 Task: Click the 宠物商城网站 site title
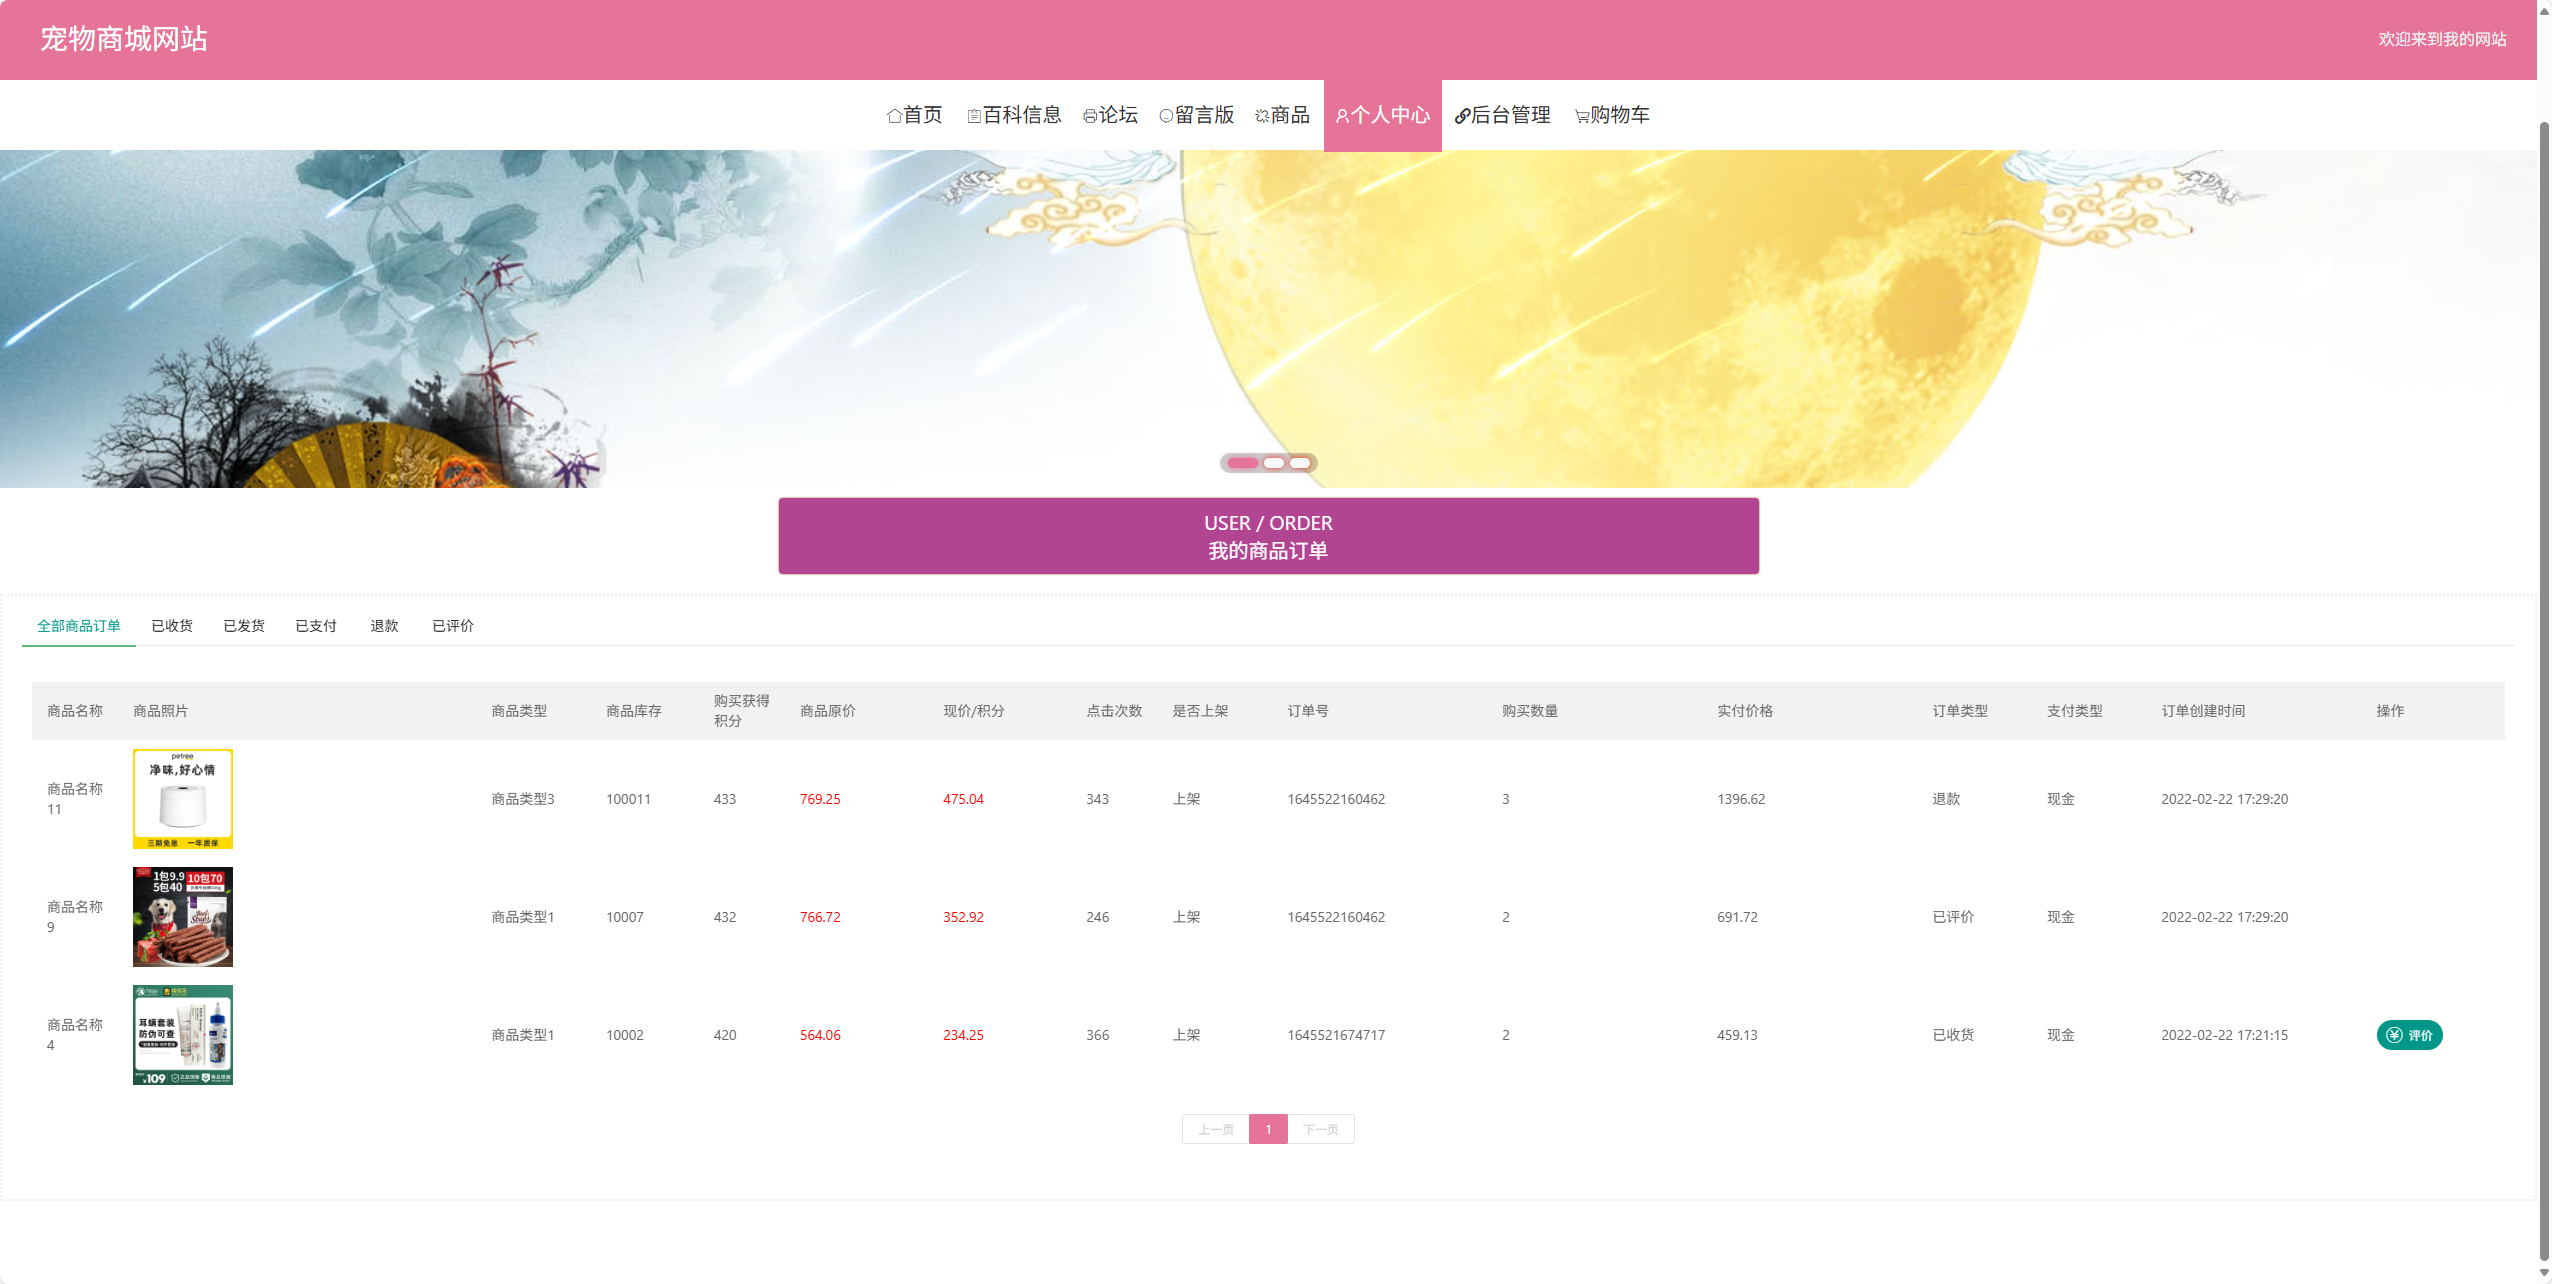[124, 39]
